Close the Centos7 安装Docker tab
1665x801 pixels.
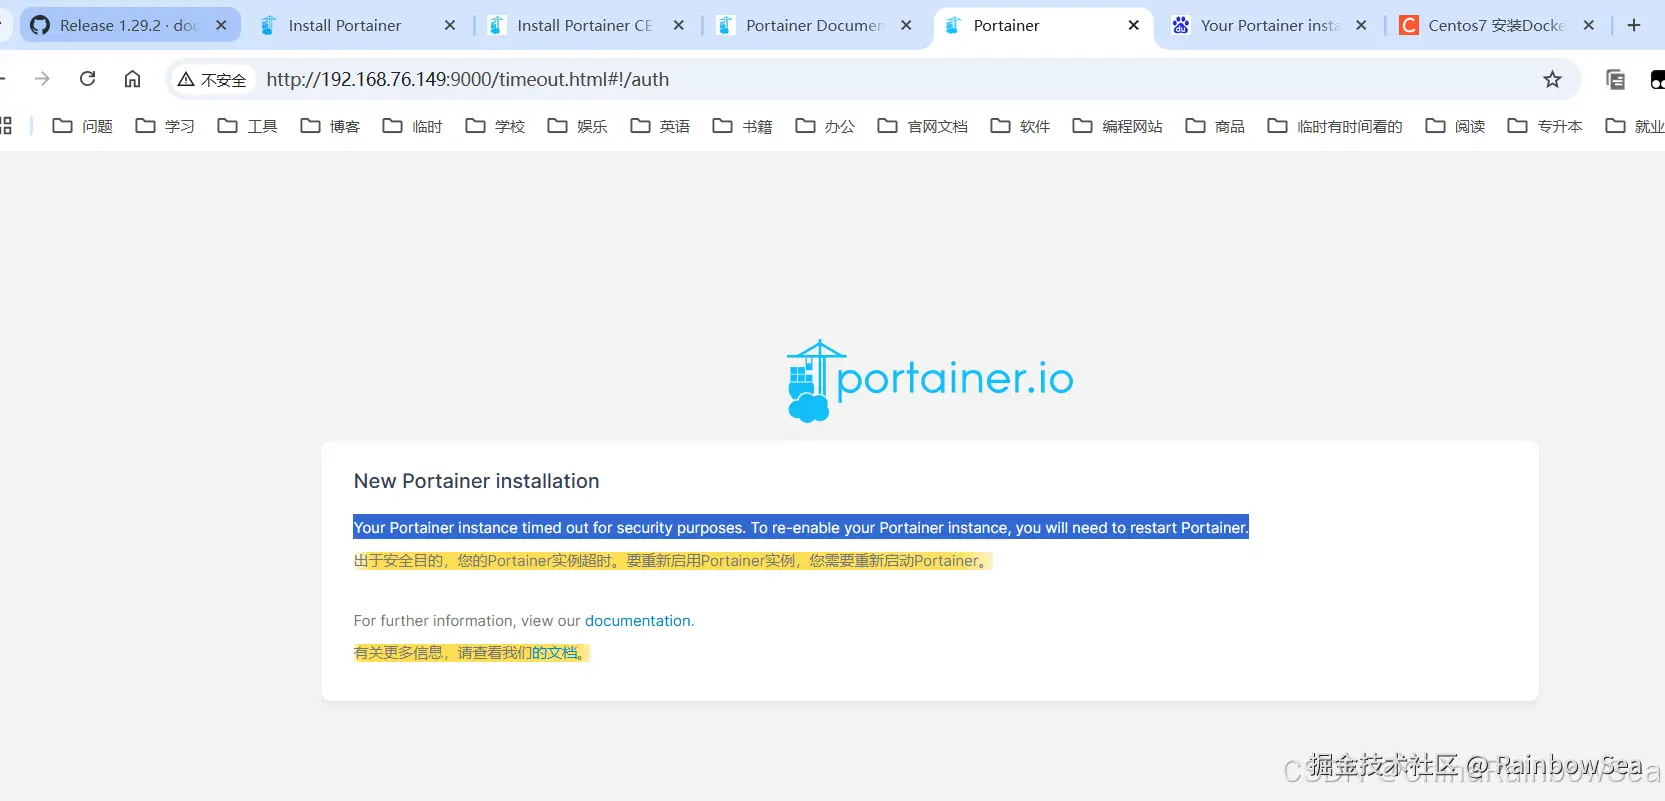pyautogui.click(x=1588, y=25)
